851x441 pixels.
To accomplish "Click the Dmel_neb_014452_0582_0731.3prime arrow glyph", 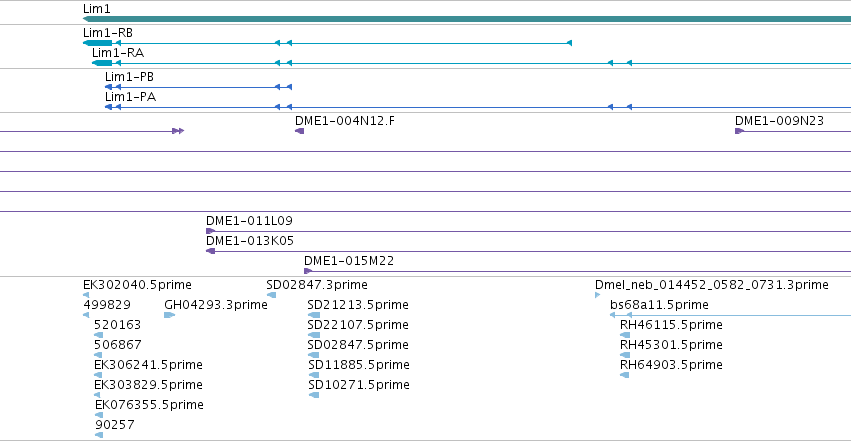I will point(598,295).
